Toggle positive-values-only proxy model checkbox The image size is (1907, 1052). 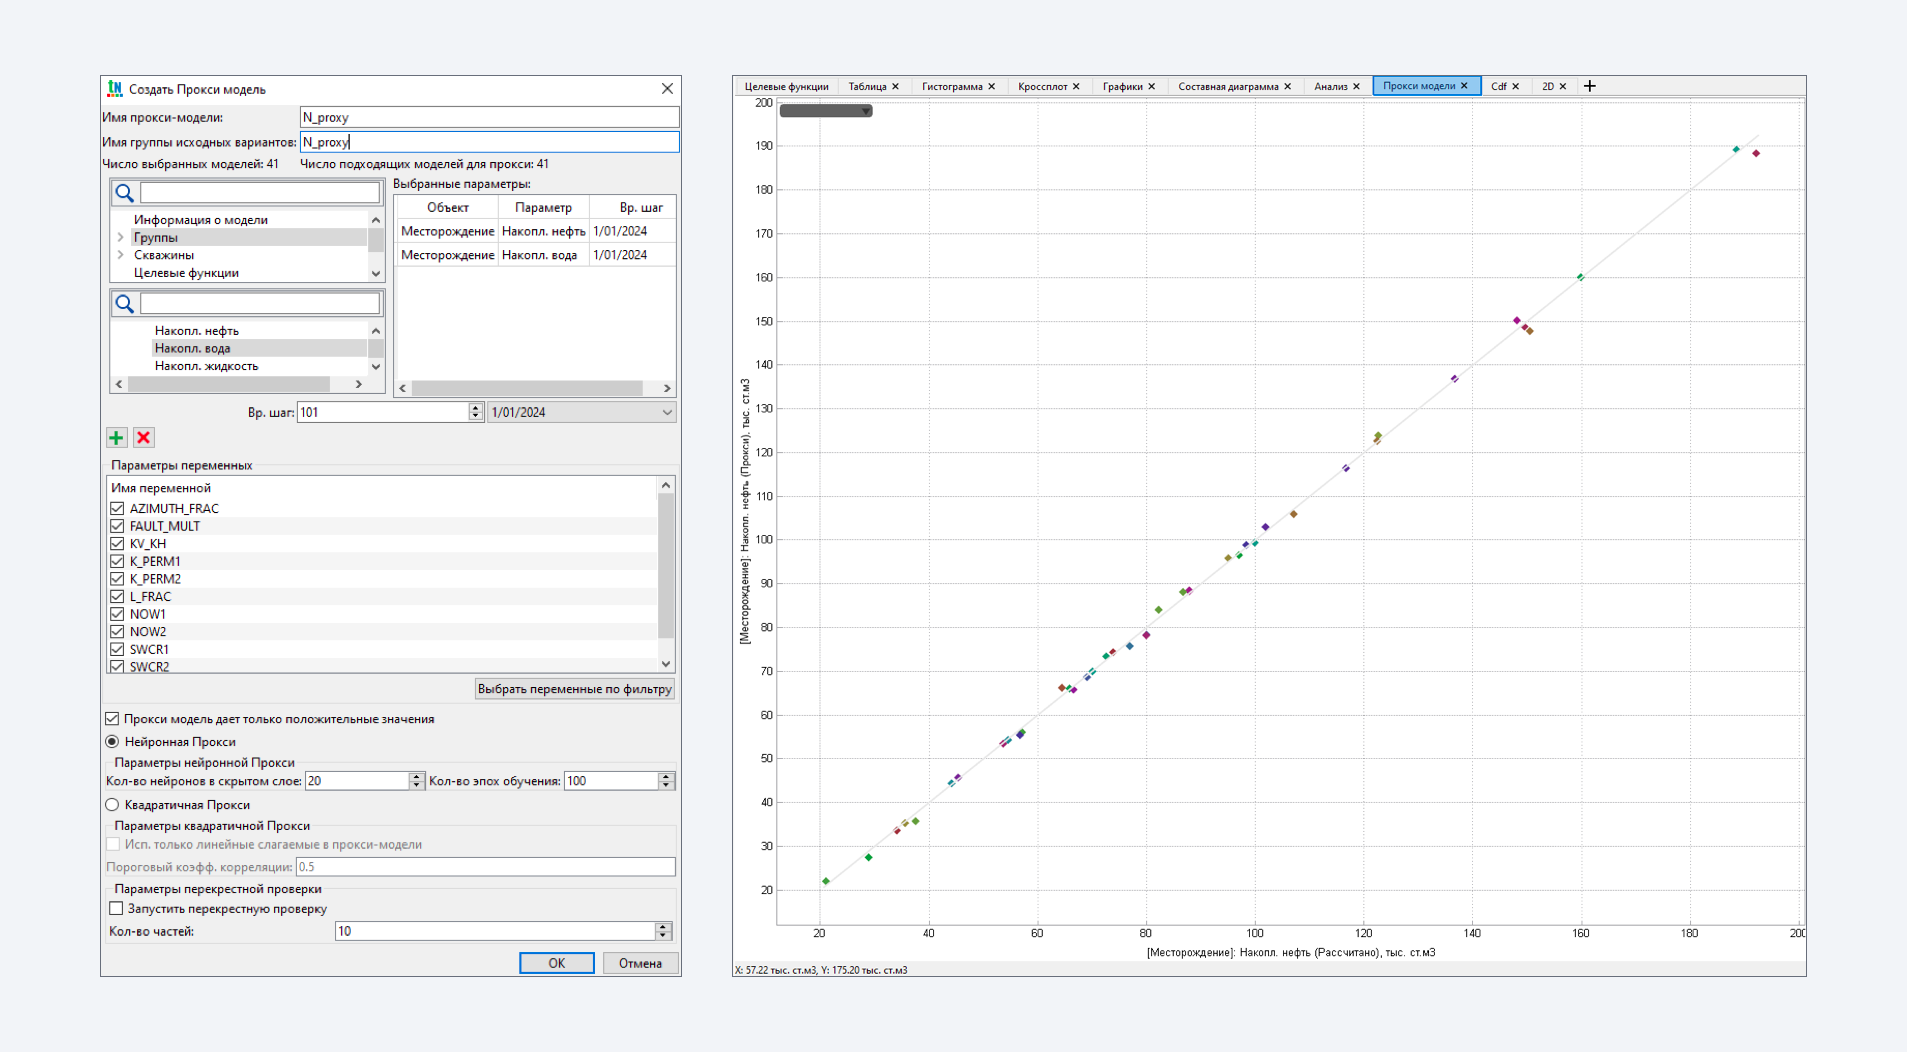tap(112, 719)
